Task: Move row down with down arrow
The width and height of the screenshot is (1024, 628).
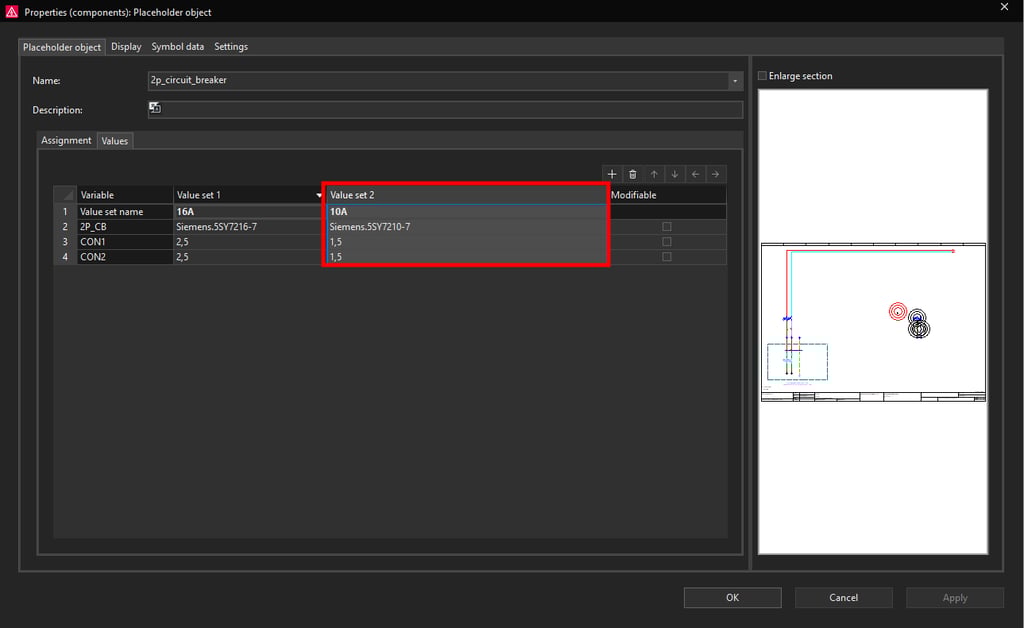Action: (675, 174)
